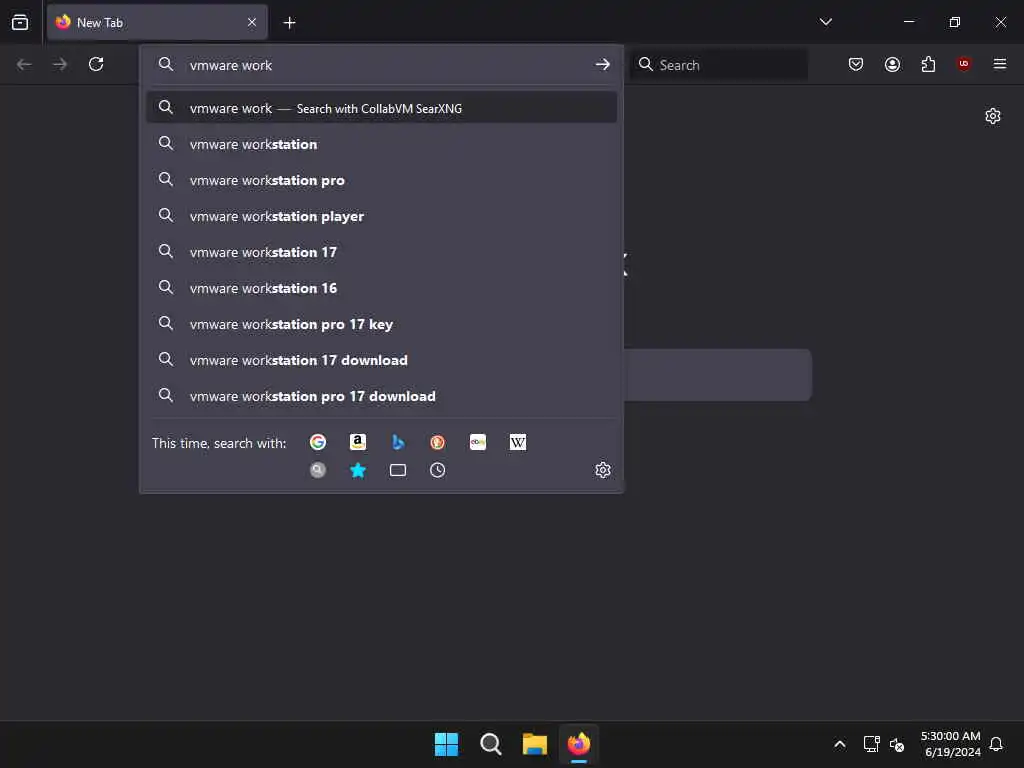Reload the current page

pyautogui.click(x=96, y=64)
